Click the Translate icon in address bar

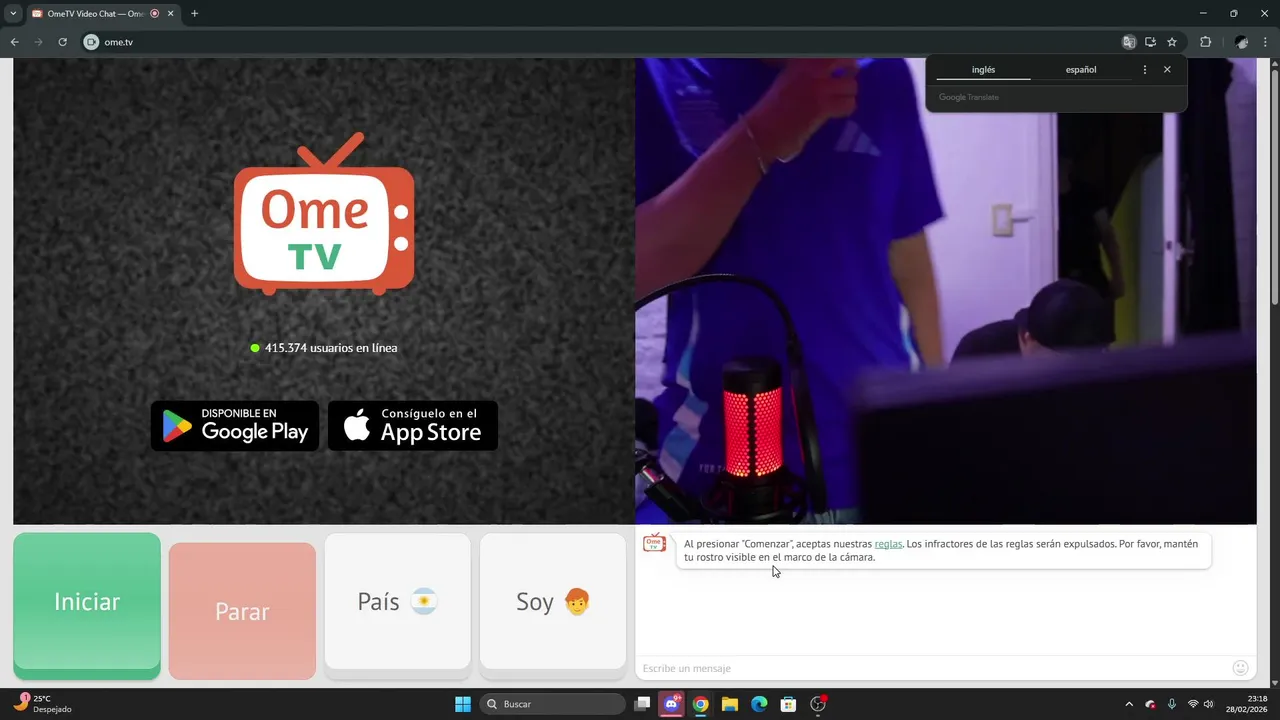tap(1129, 42)
